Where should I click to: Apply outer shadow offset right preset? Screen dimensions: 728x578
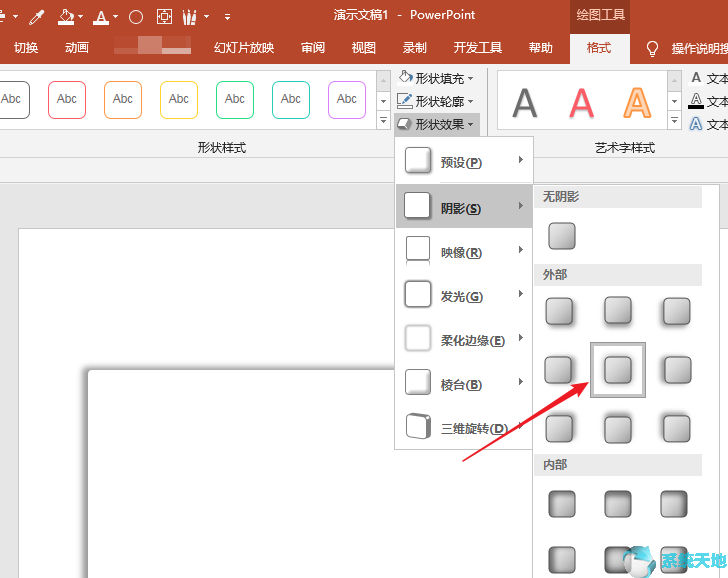(559, 370)
